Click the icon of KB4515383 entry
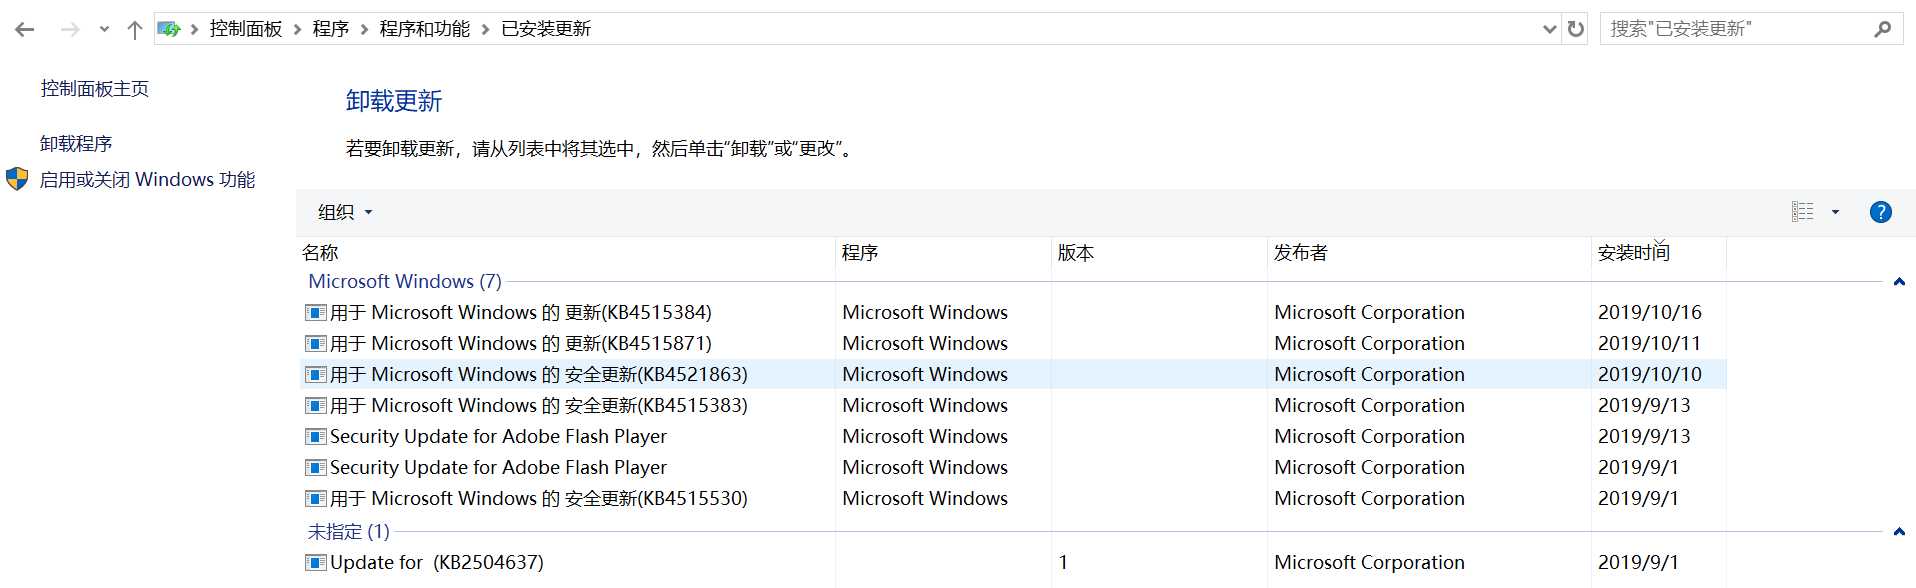 [316, 406]
